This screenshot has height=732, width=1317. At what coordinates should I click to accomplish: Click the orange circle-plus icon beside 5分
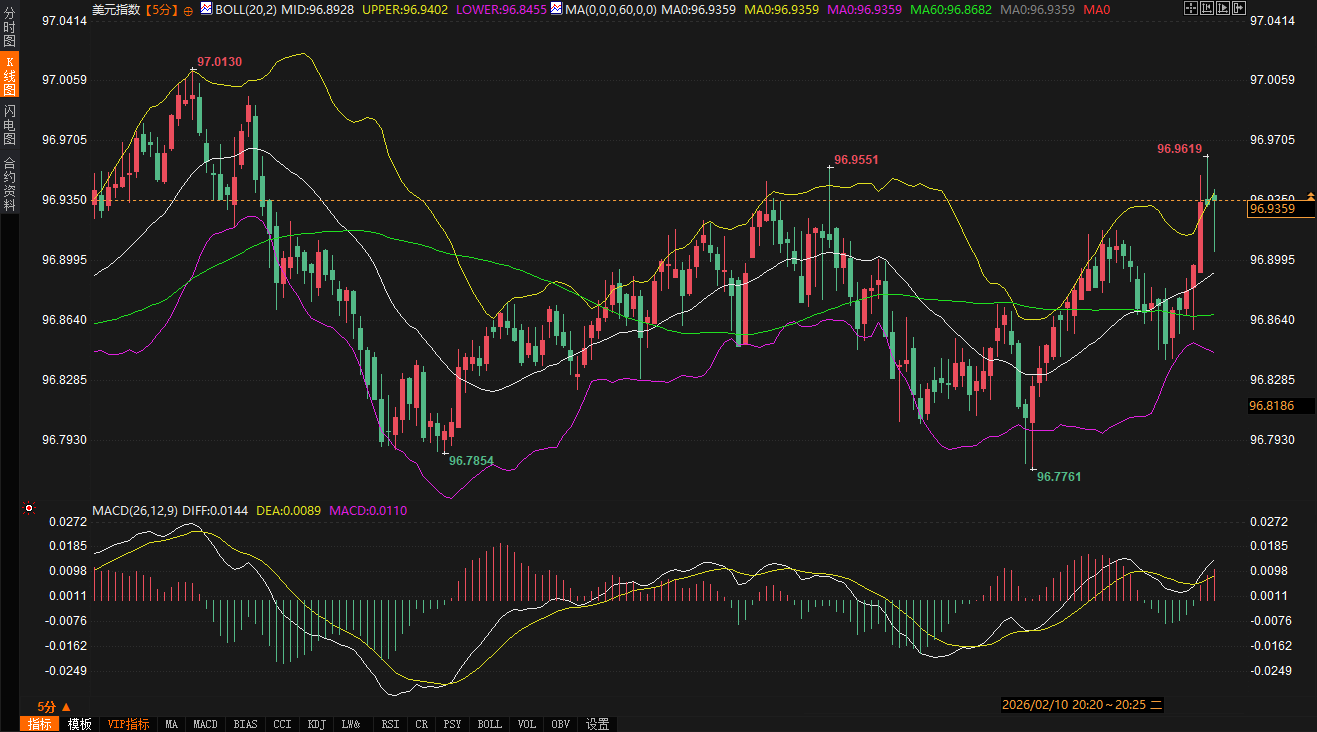188,9
